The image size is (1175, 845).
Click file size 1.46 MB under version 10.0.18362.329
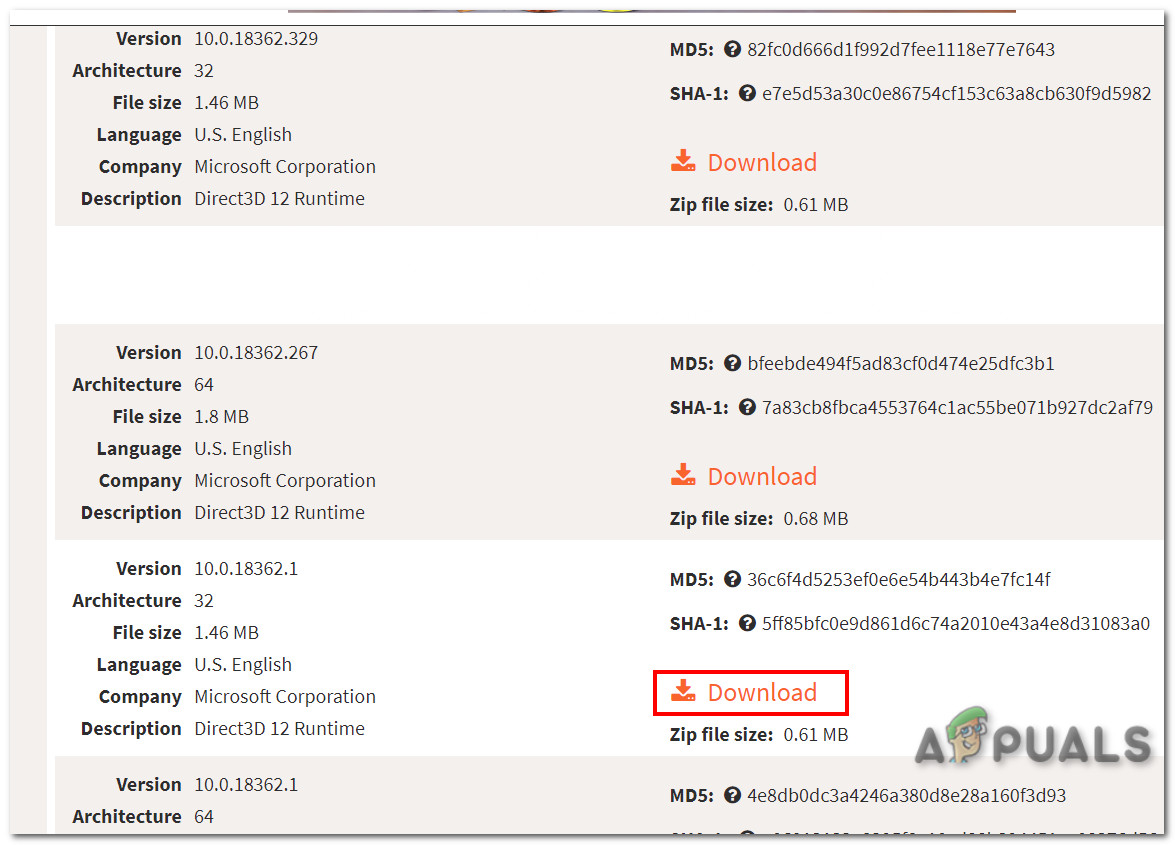pos(226,103)
